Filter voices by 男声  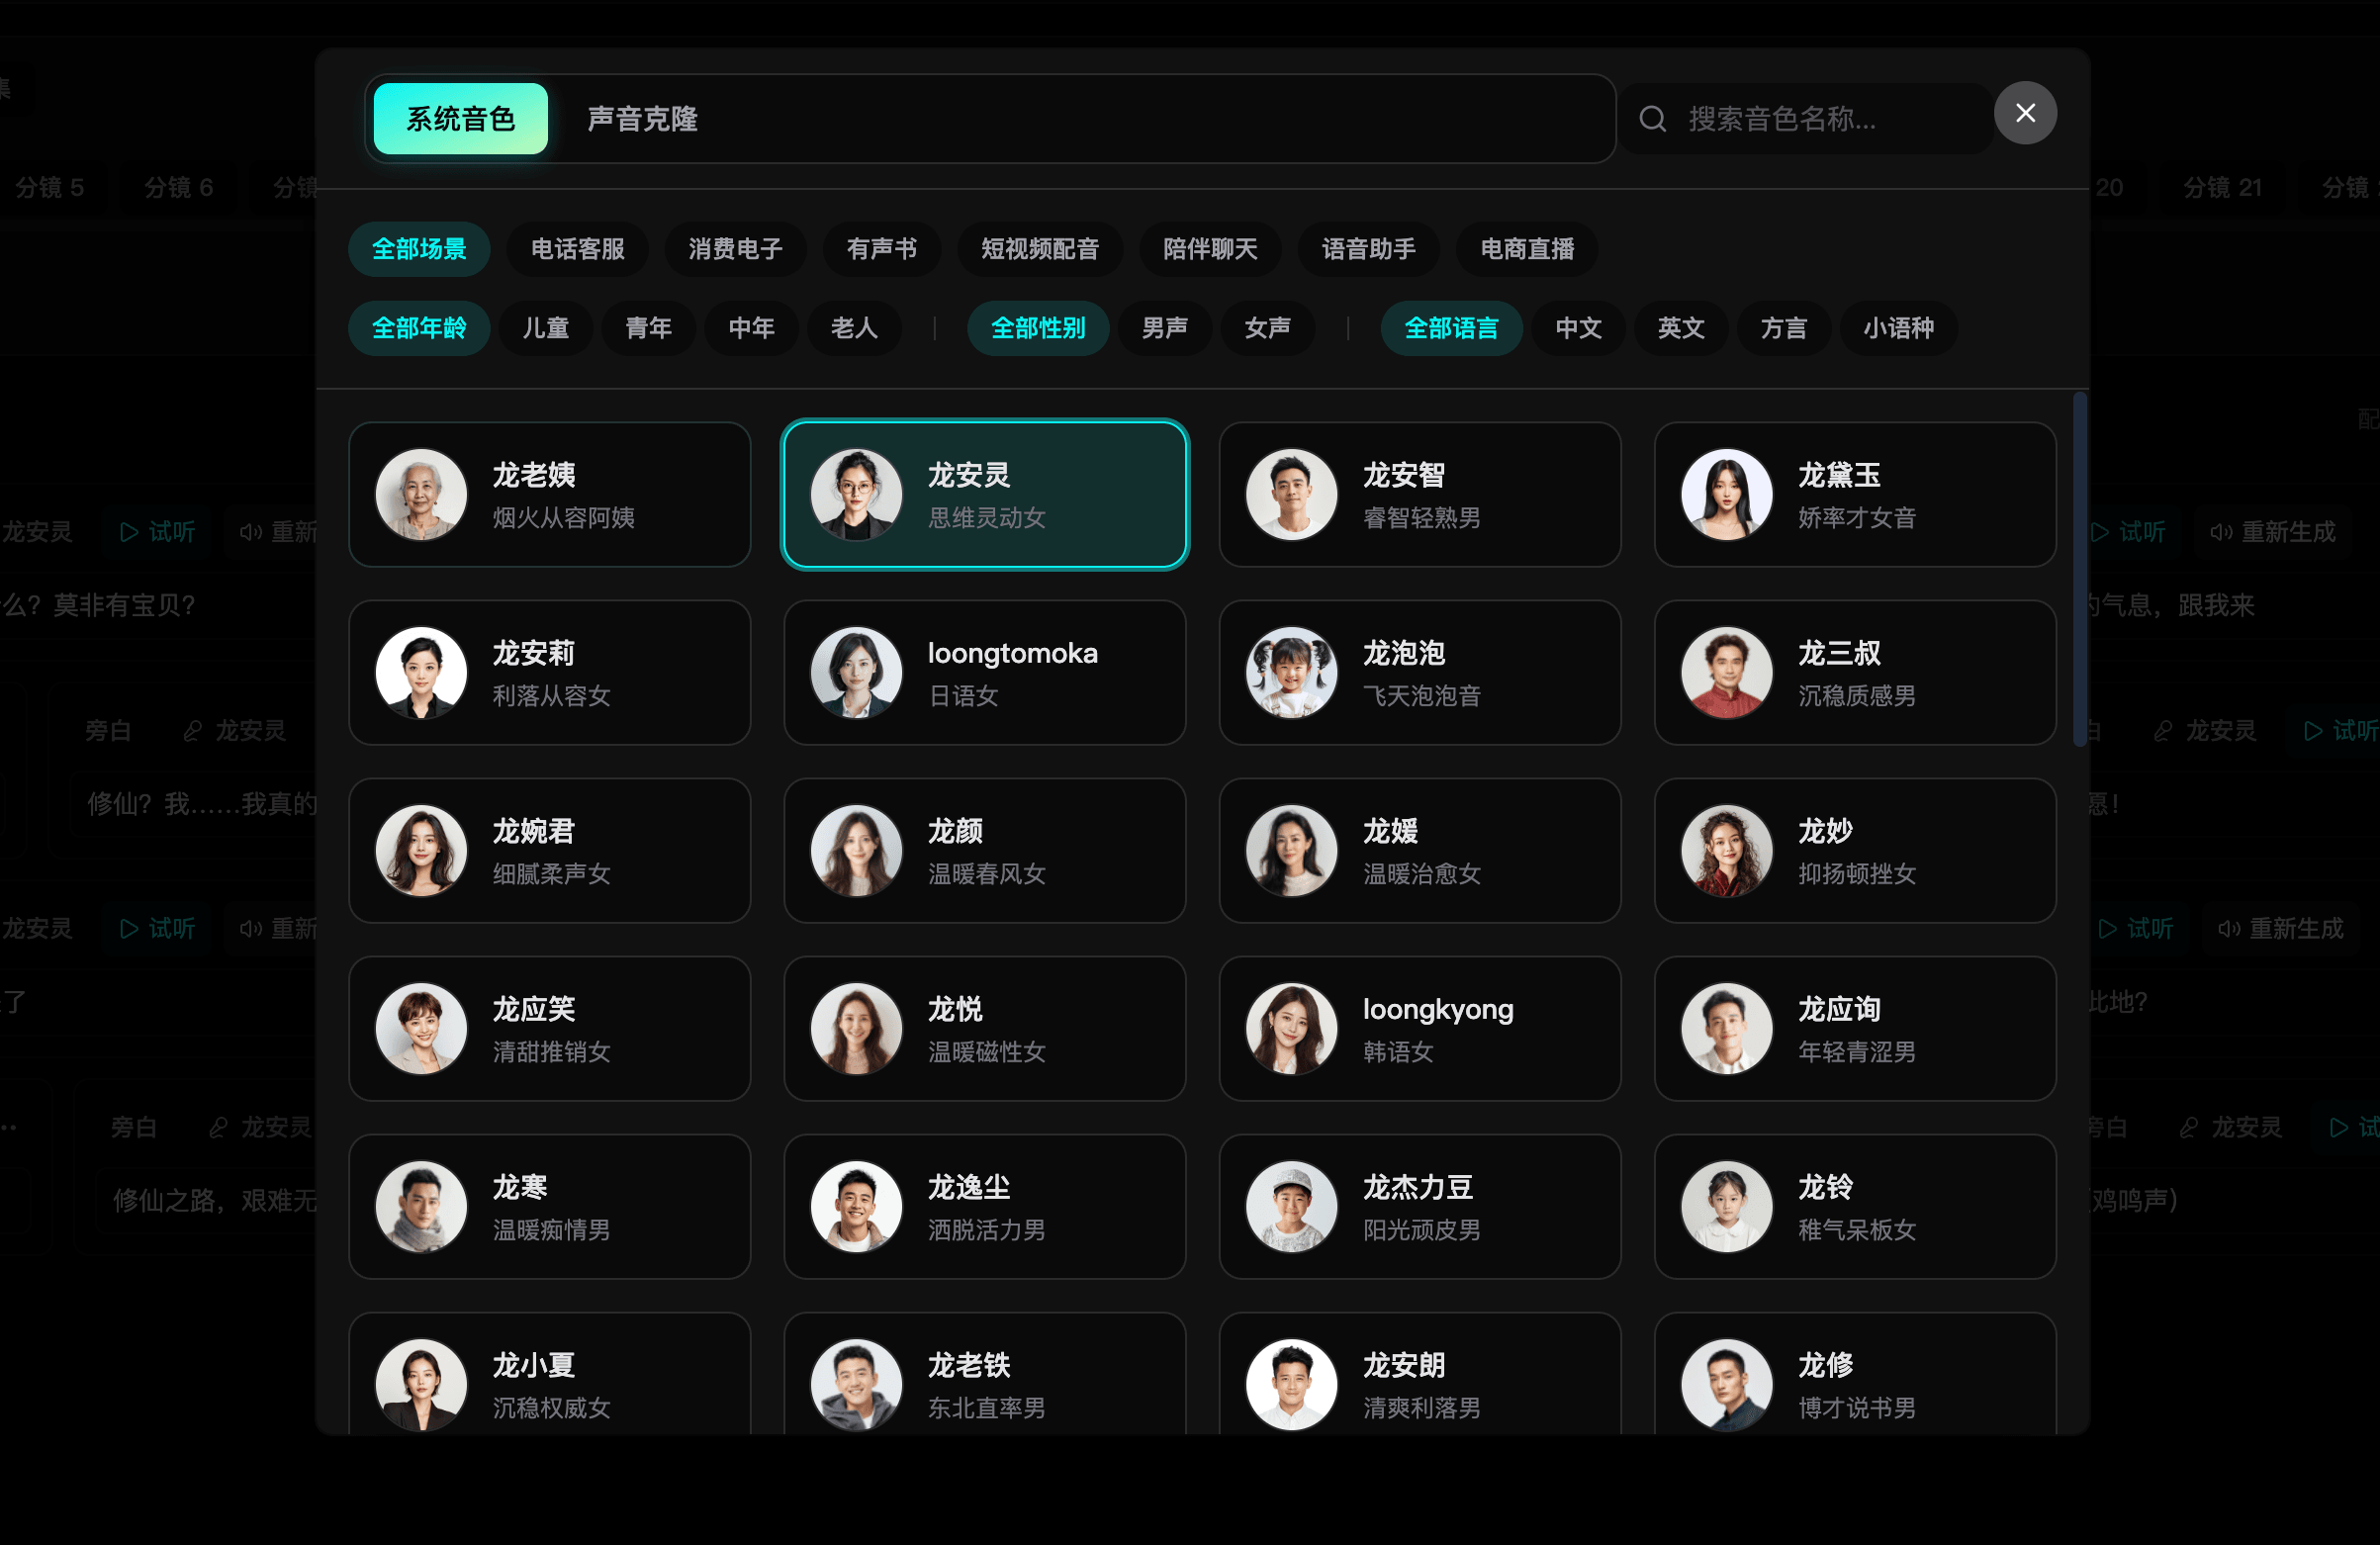click(x=1165, y=328)
